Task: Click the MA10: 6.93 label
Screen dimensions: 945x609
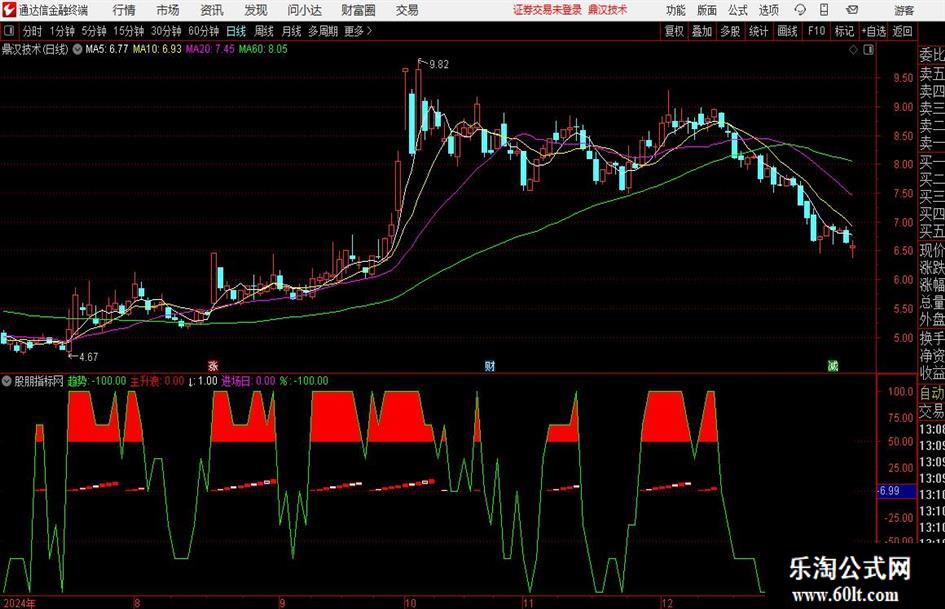Action: pos(157,49)
